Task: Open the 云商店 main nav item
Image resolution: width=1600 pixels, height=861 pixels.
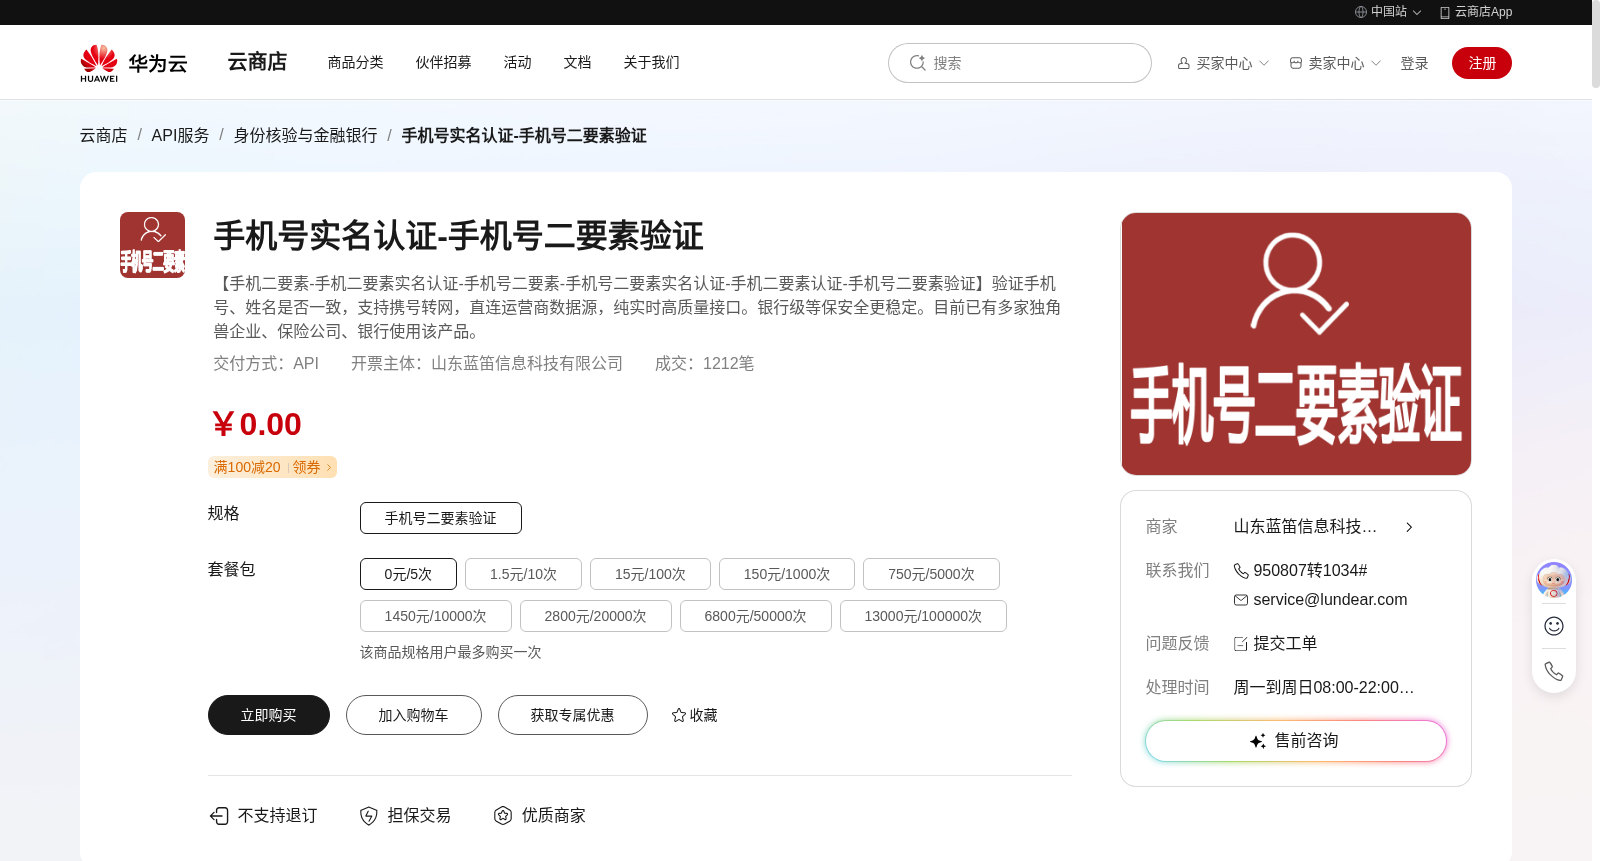Action: click(257, 62)
